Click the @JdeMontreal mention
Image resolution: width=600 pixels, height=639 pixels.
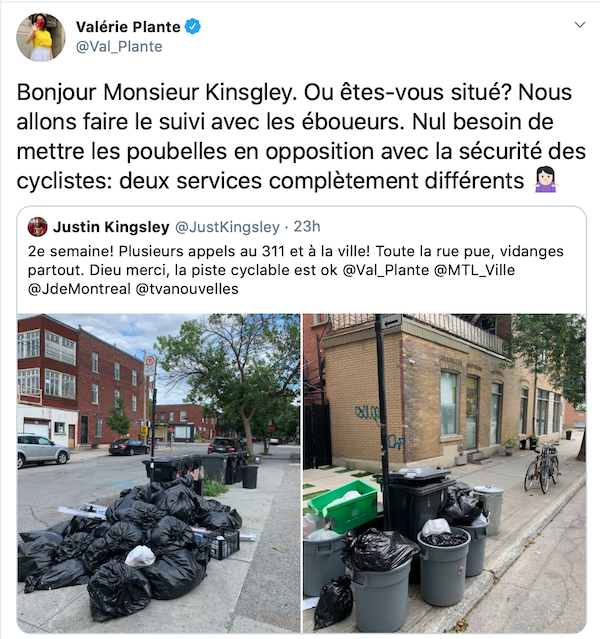coord(79,289)
